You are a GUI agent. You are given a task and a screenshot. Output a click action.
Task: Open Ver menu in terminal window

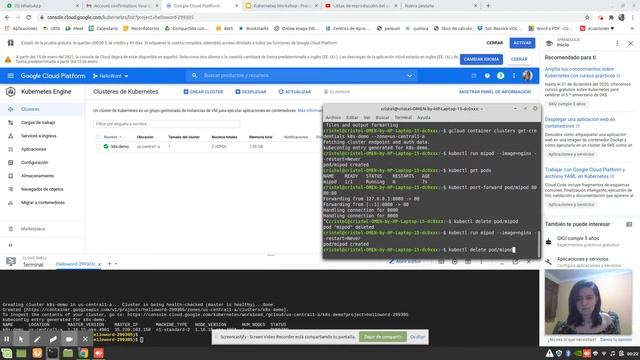367,118
